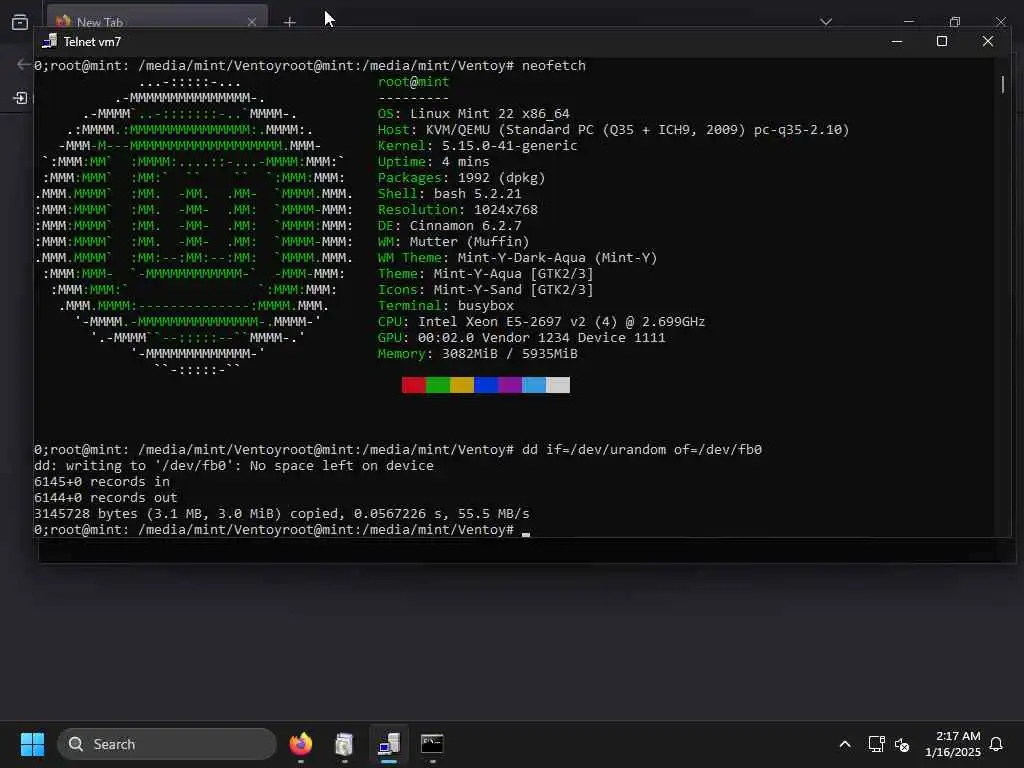Screen dimensions: 1024x768
Task: Close the Telnet vm7 window
Action: point(987,41)
